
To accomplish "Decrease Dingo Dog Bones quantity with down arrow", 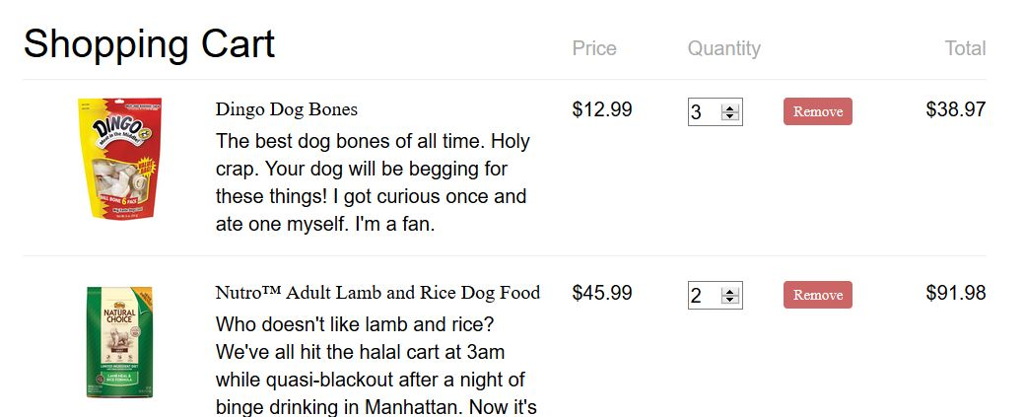I will (x=730, y=116).
